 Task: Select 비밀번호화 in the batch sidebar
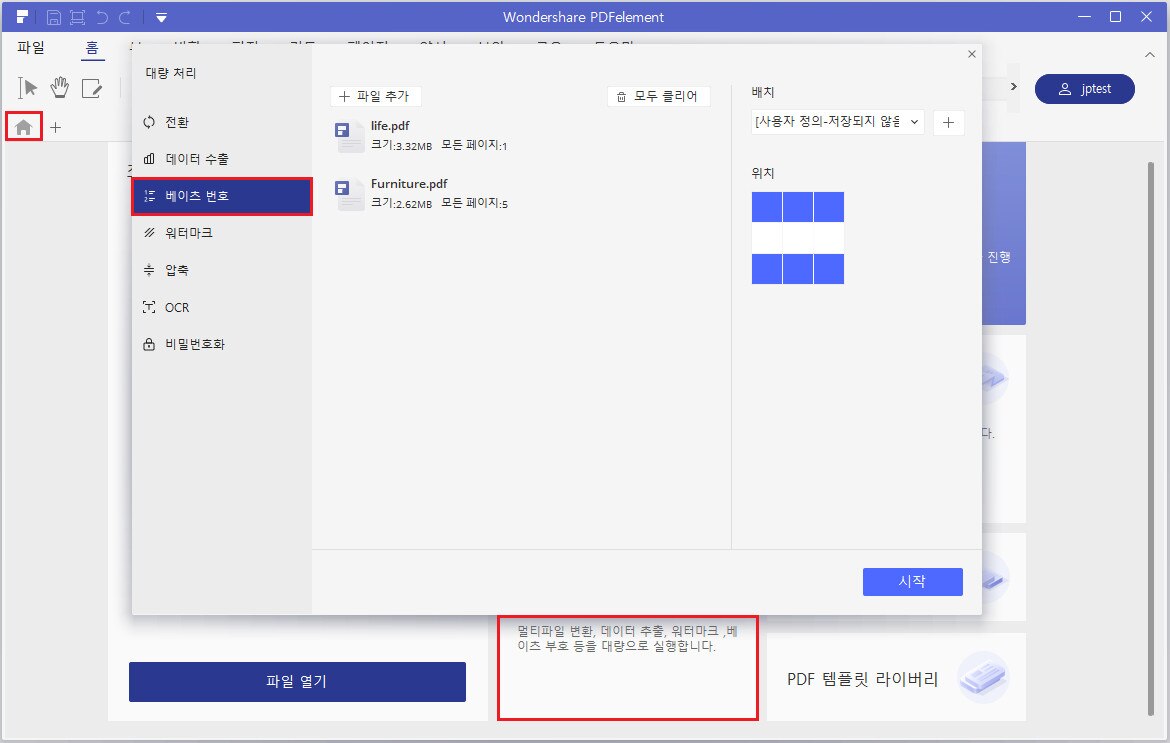click(222, 344)
